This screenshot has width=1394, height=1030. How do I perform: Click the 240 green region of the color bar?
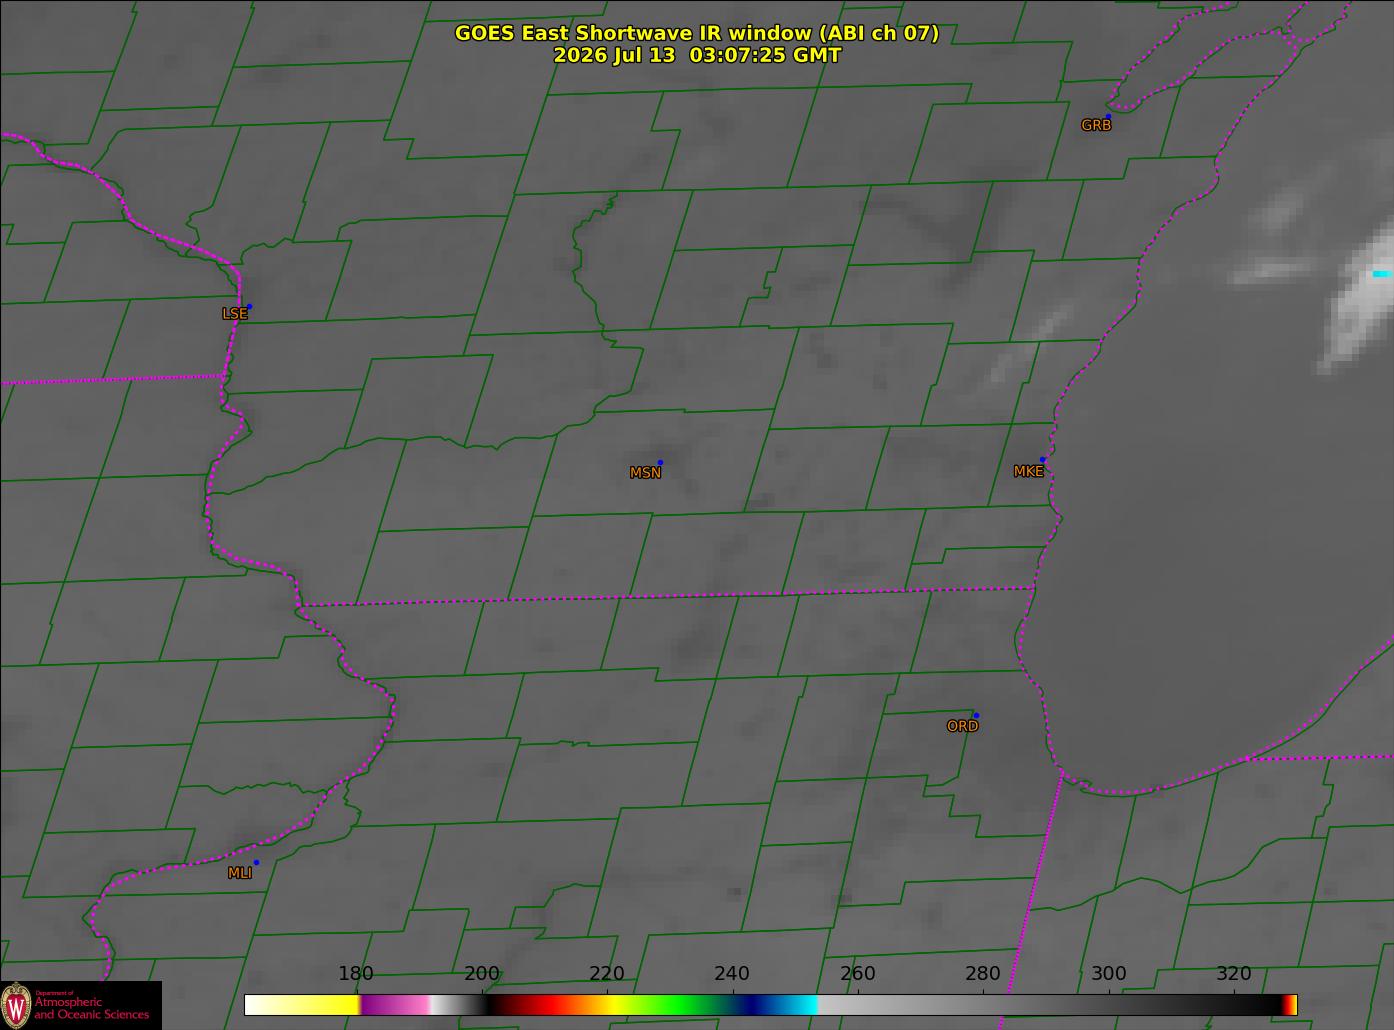point(732,1004)
